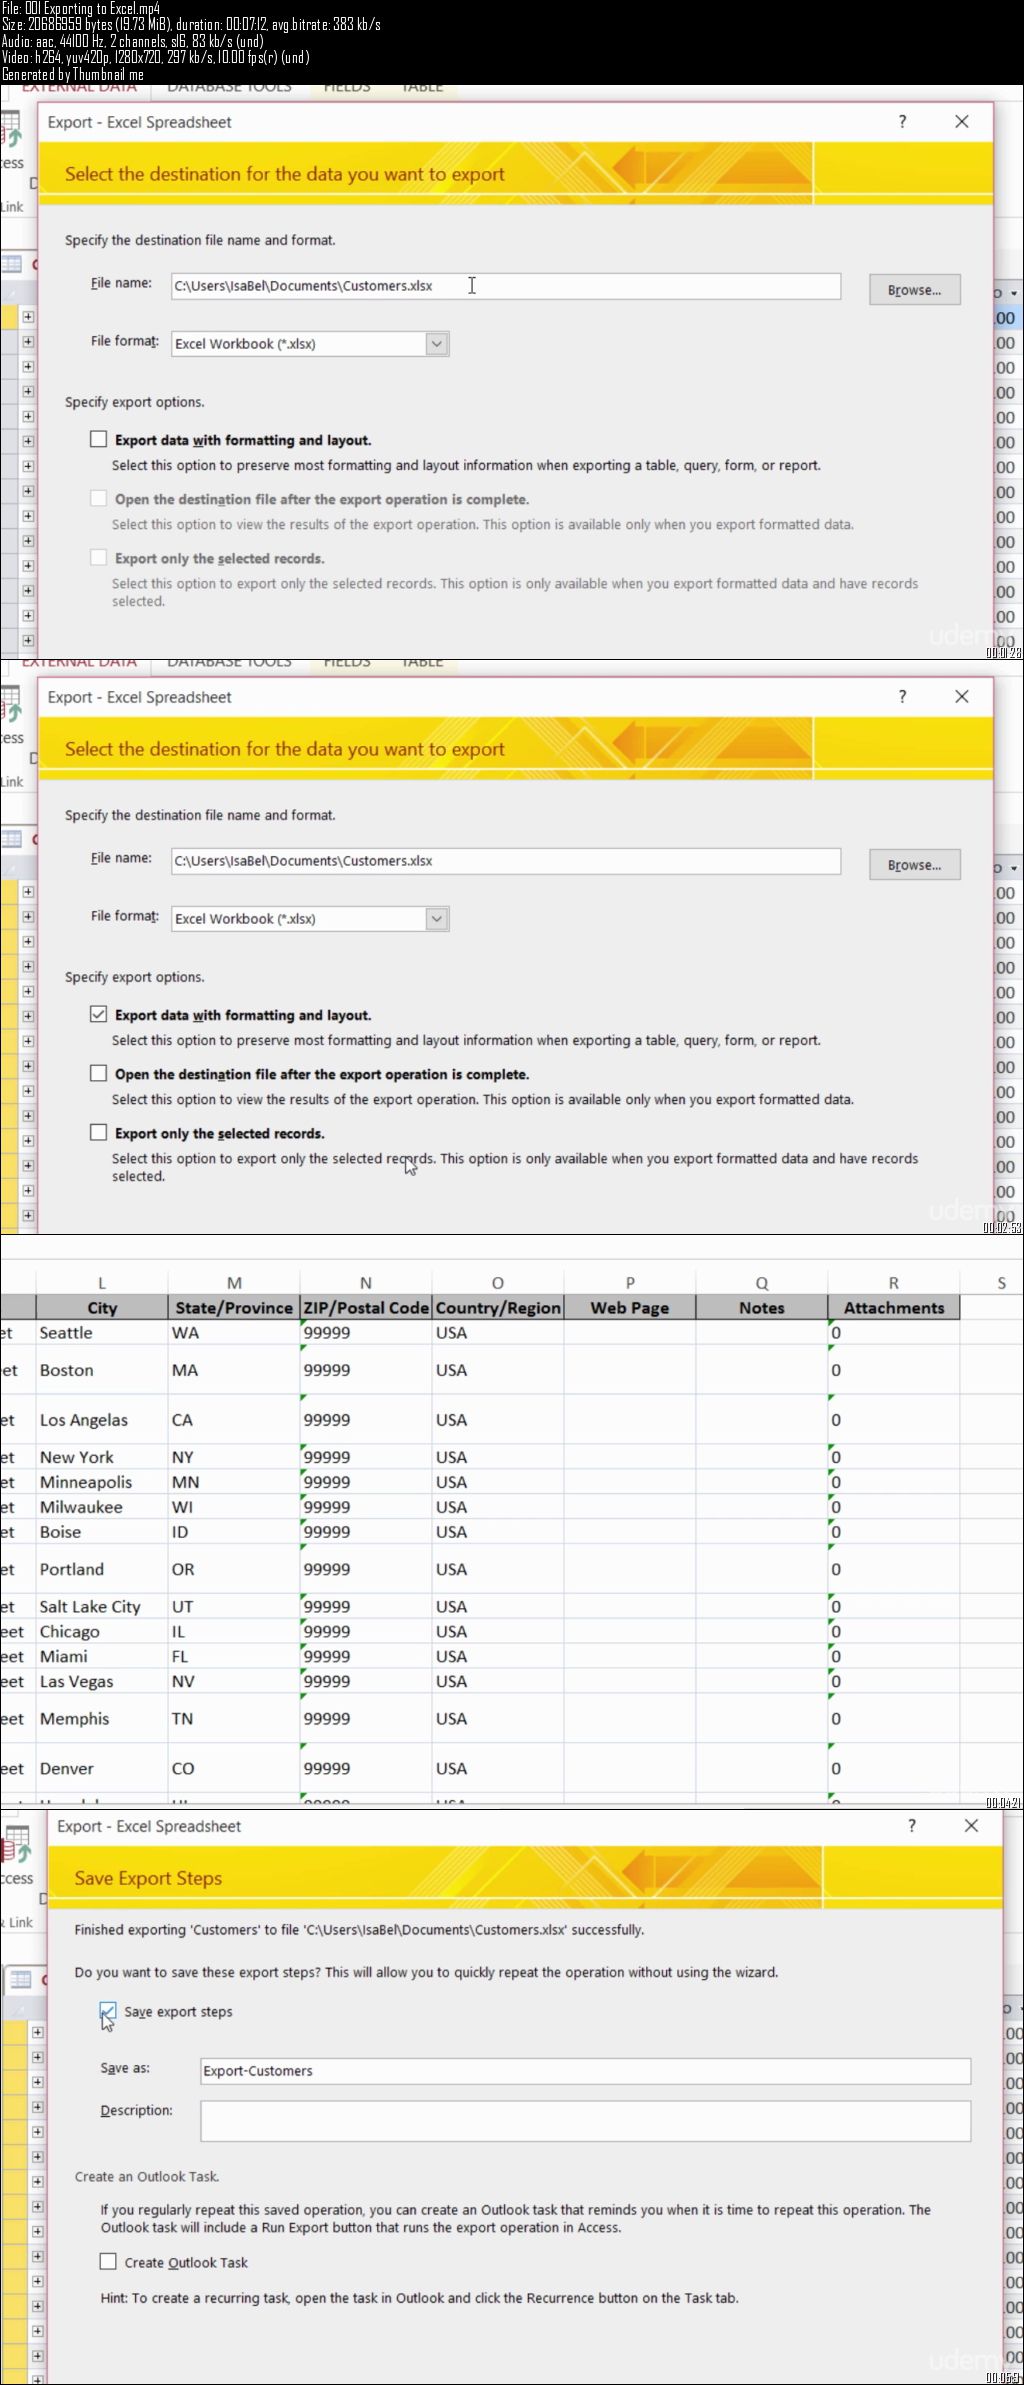
Task: Select column Q header in Excel
Action: pyautogui.click(x=762, y=1283)
